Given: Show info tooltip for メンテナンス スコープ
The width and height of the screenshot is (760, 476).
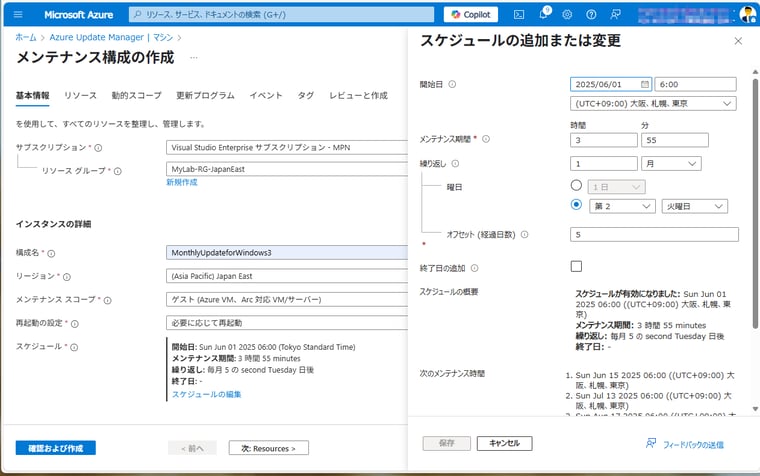Looking at the screenshot, I should [x=108, y=300].
